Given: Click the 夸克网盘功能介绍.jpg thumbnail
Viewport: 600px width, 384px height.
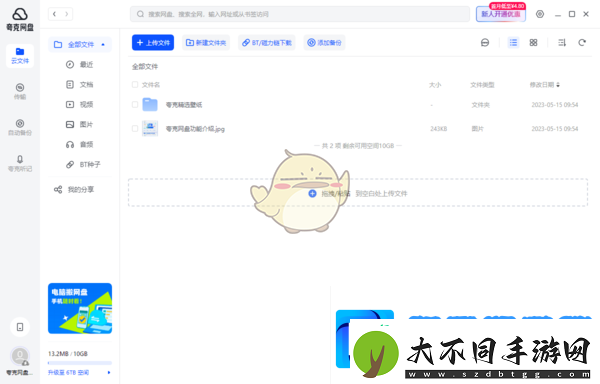Looking at the screenshot, I should click(150, 129).
